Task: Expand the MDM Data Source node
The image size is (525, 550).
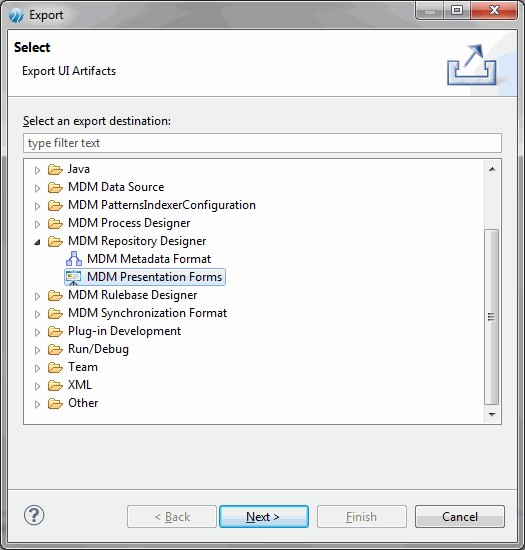Action: [x=37, y=188]
